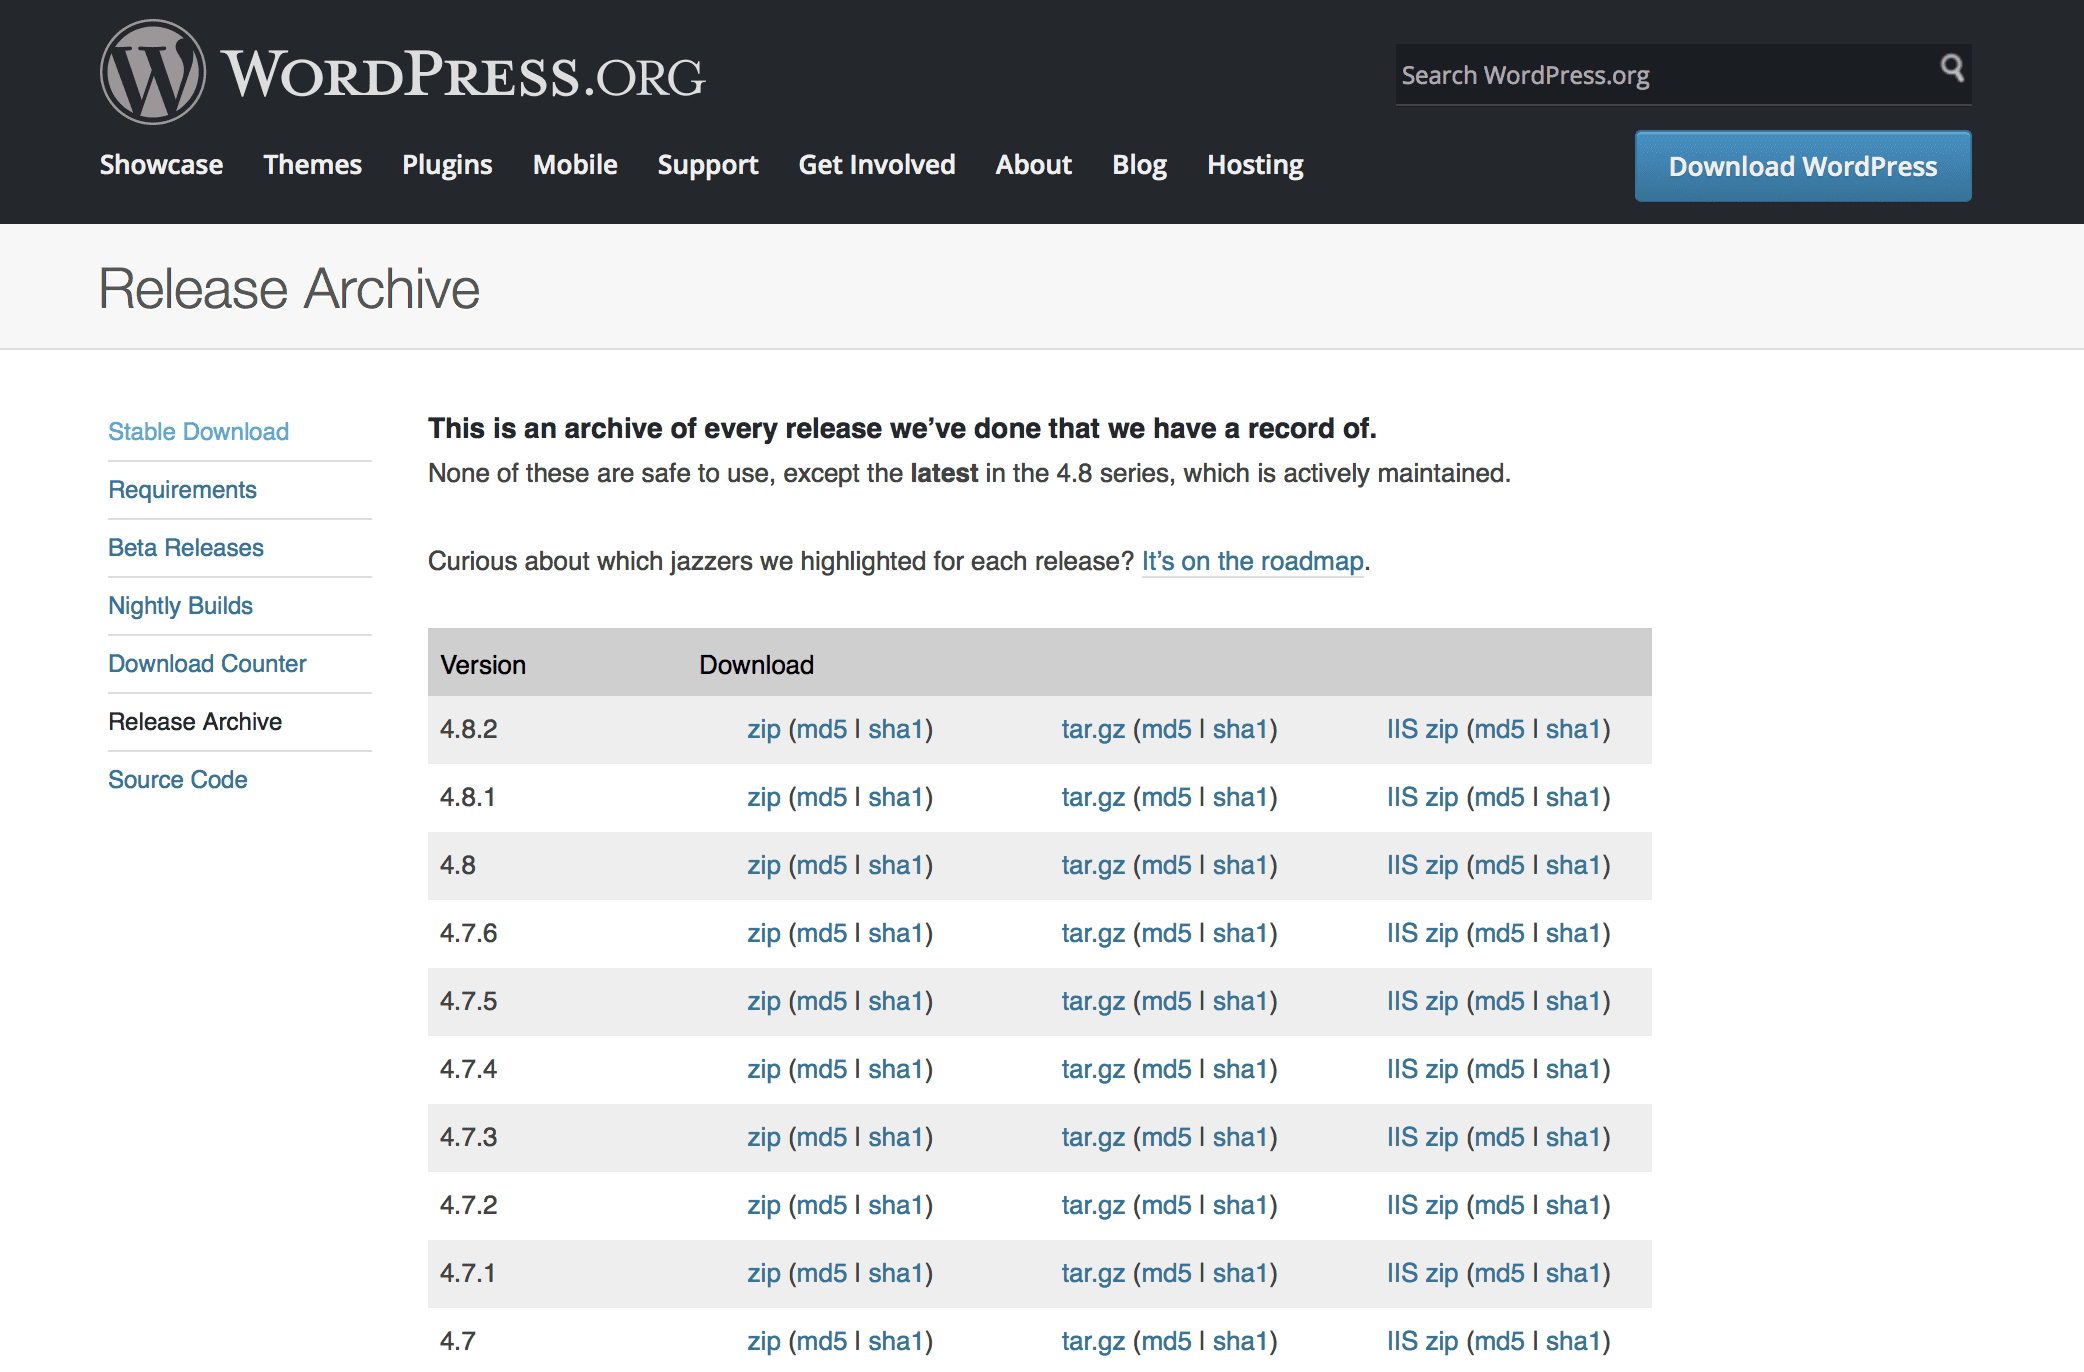Image resolution: width=2084 pixels, height=1372 pixels.
Task: Click the Nightly Builds sidebar link
Action: coord(178,605)
